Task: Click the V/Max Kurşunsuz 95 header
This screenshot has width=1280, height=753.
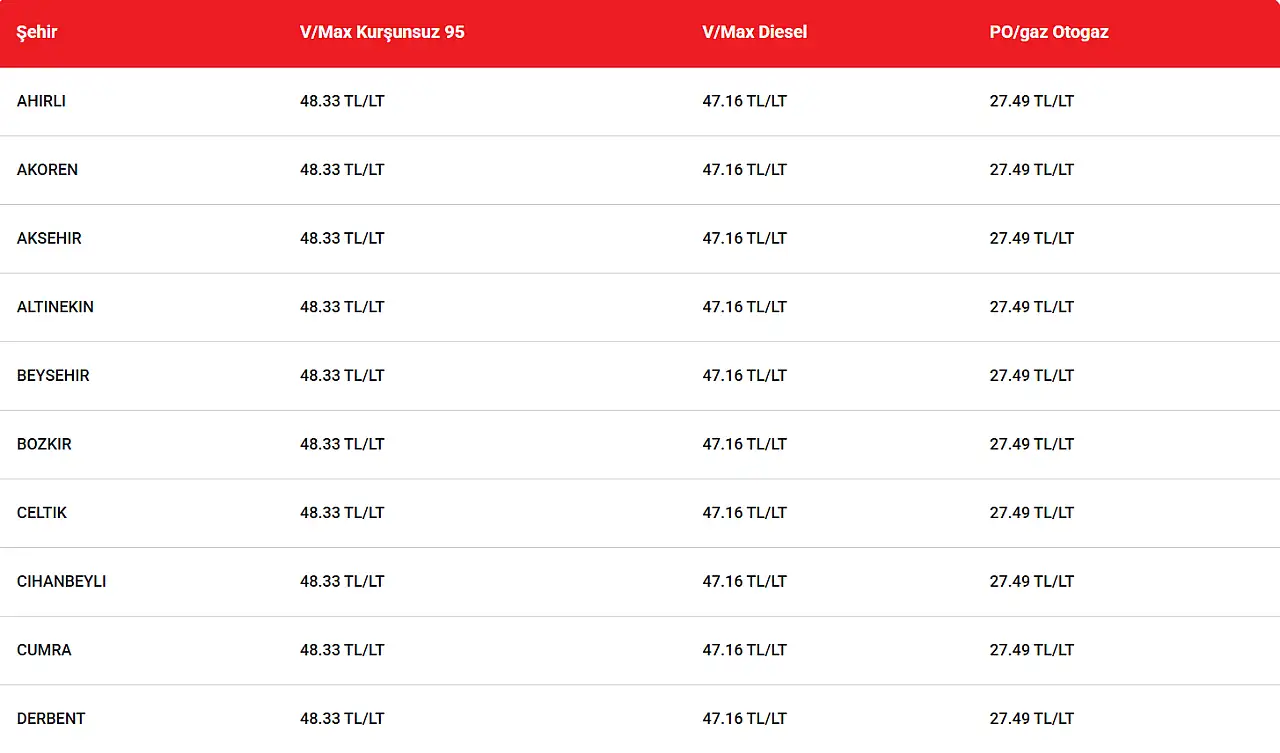Action: tap(382, 32)
